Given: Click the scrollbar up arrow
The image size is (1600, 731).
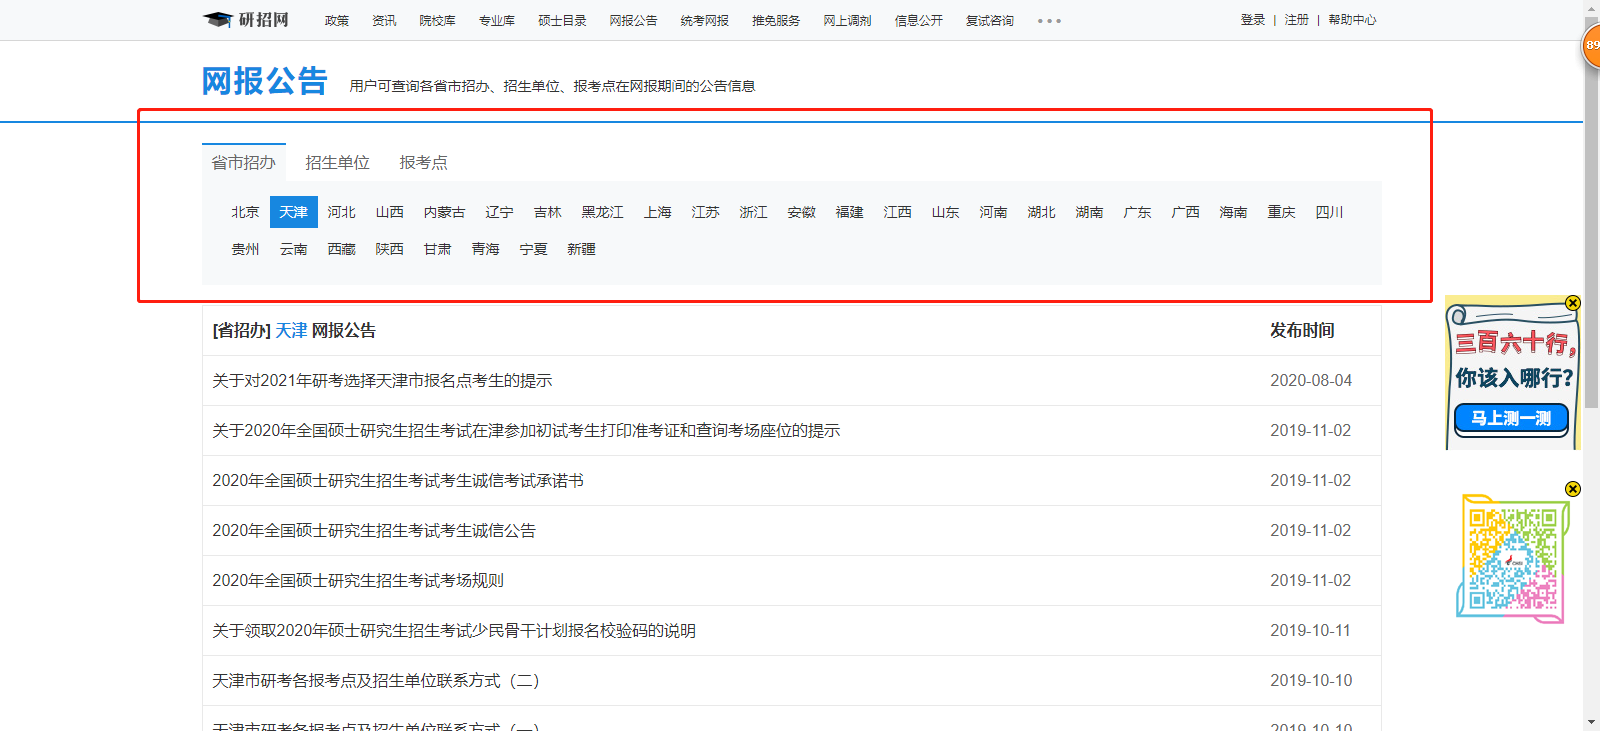Looking at the screenshot, I should tap(1591, 8).
